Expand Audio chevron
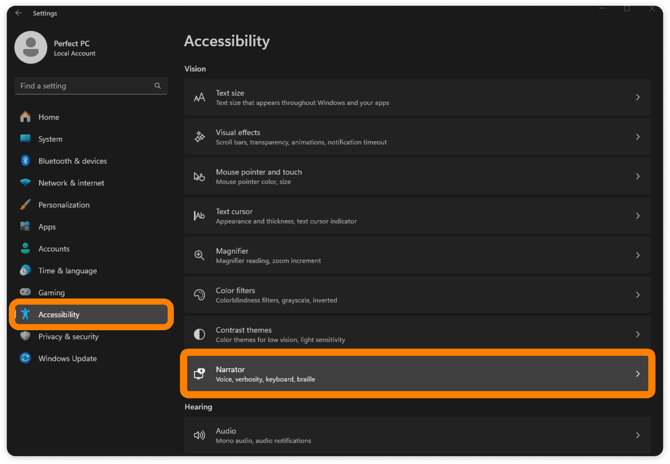670x464 pixels. click(638, 435)
